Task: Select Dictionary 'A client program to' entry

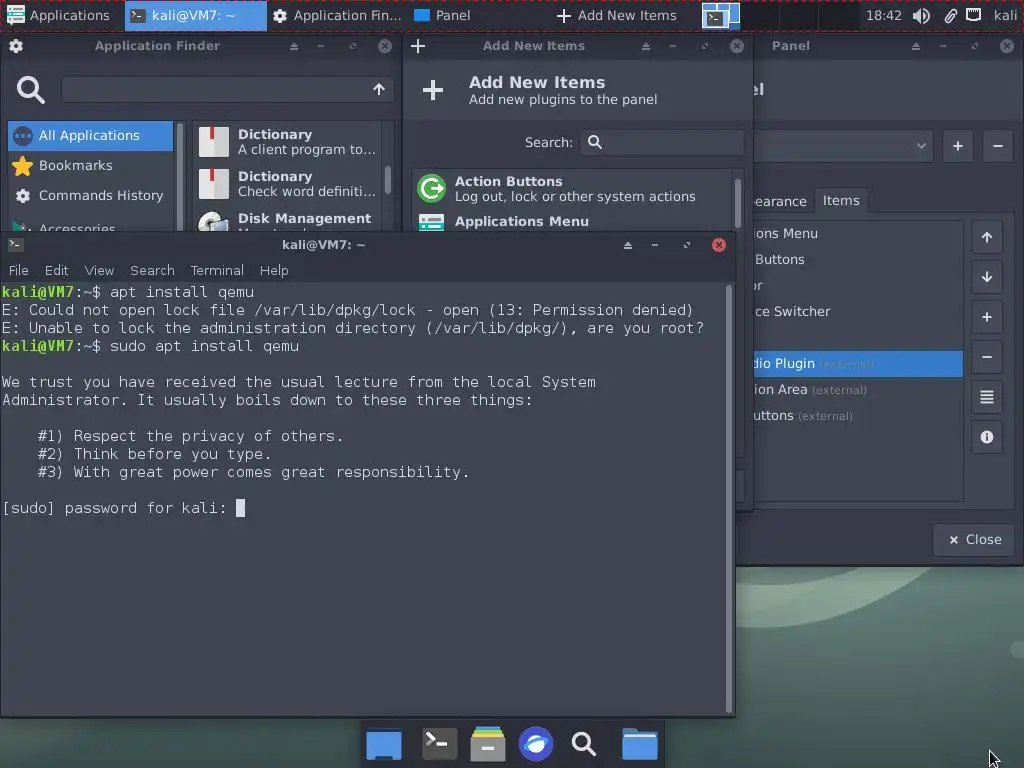Action: tap(287, 142)
